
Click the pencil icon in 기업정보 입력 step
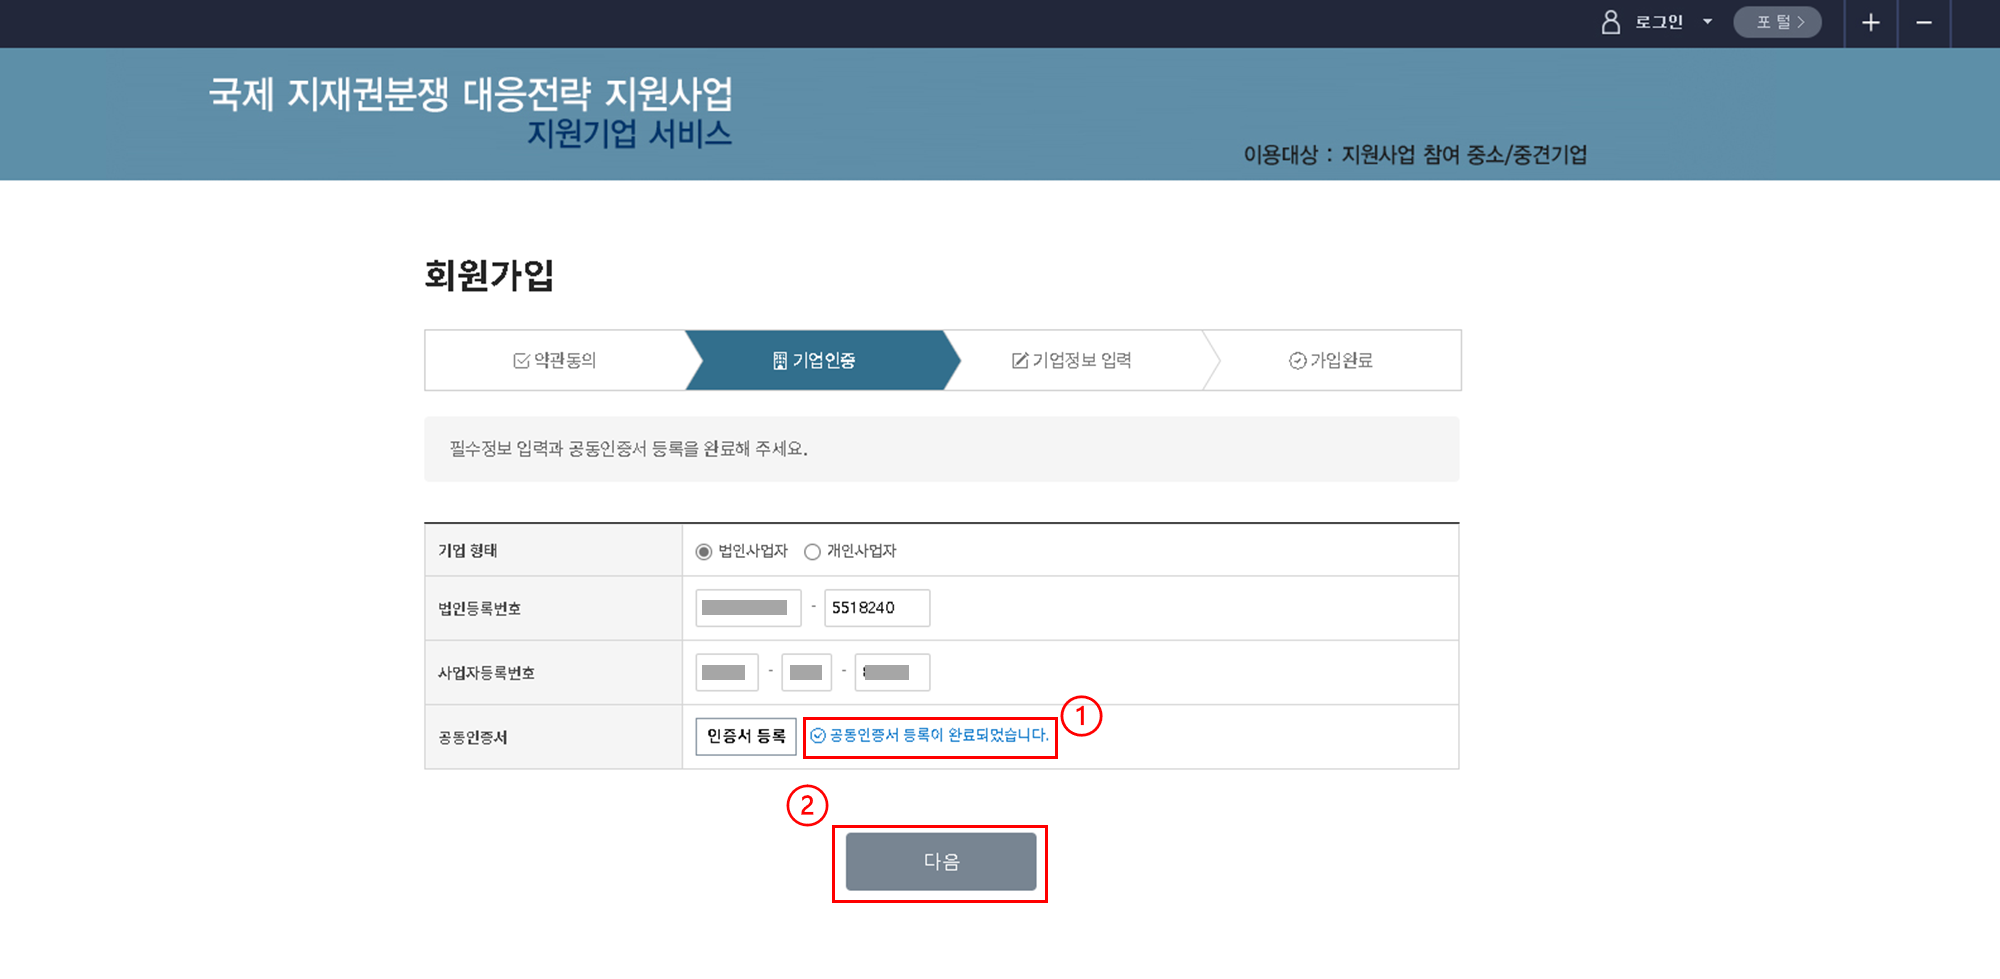1019,361
